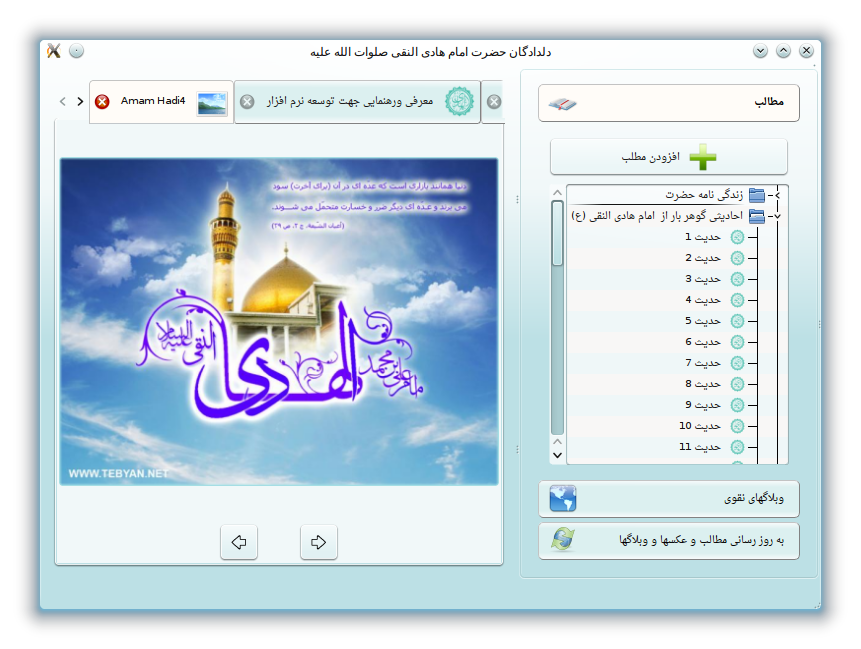The width and height of the screenshot is (861, 649).
Task: Switch to the Amam Hadi4 tab
Action: tap(161, 102)
